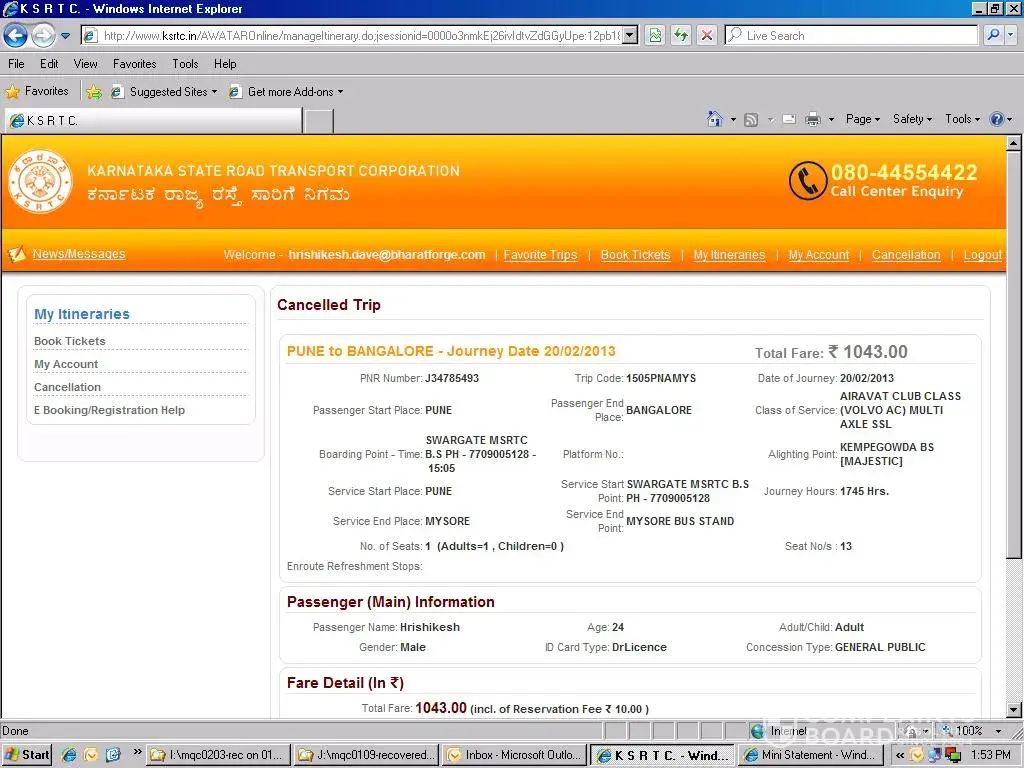Click the Logout link

(982, 255)
